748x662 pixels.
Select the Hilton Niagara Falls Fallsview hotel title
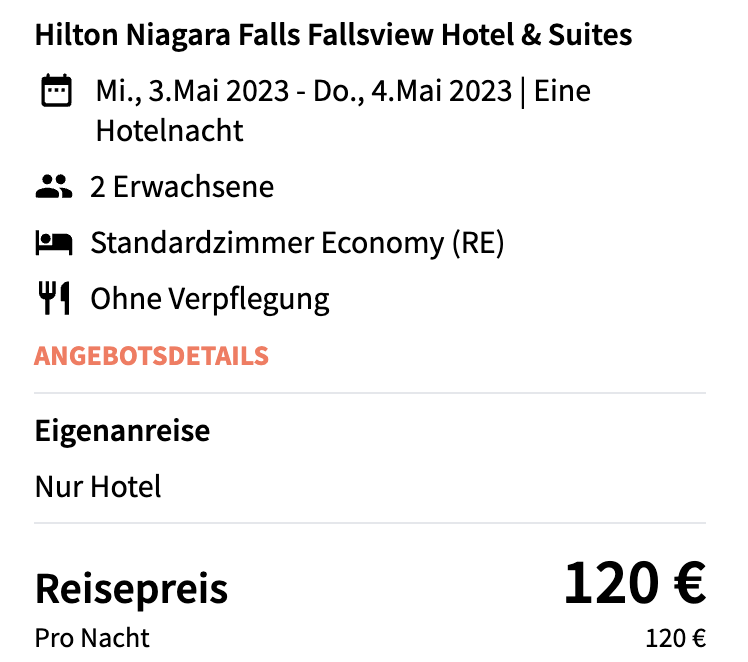point(333,35)
